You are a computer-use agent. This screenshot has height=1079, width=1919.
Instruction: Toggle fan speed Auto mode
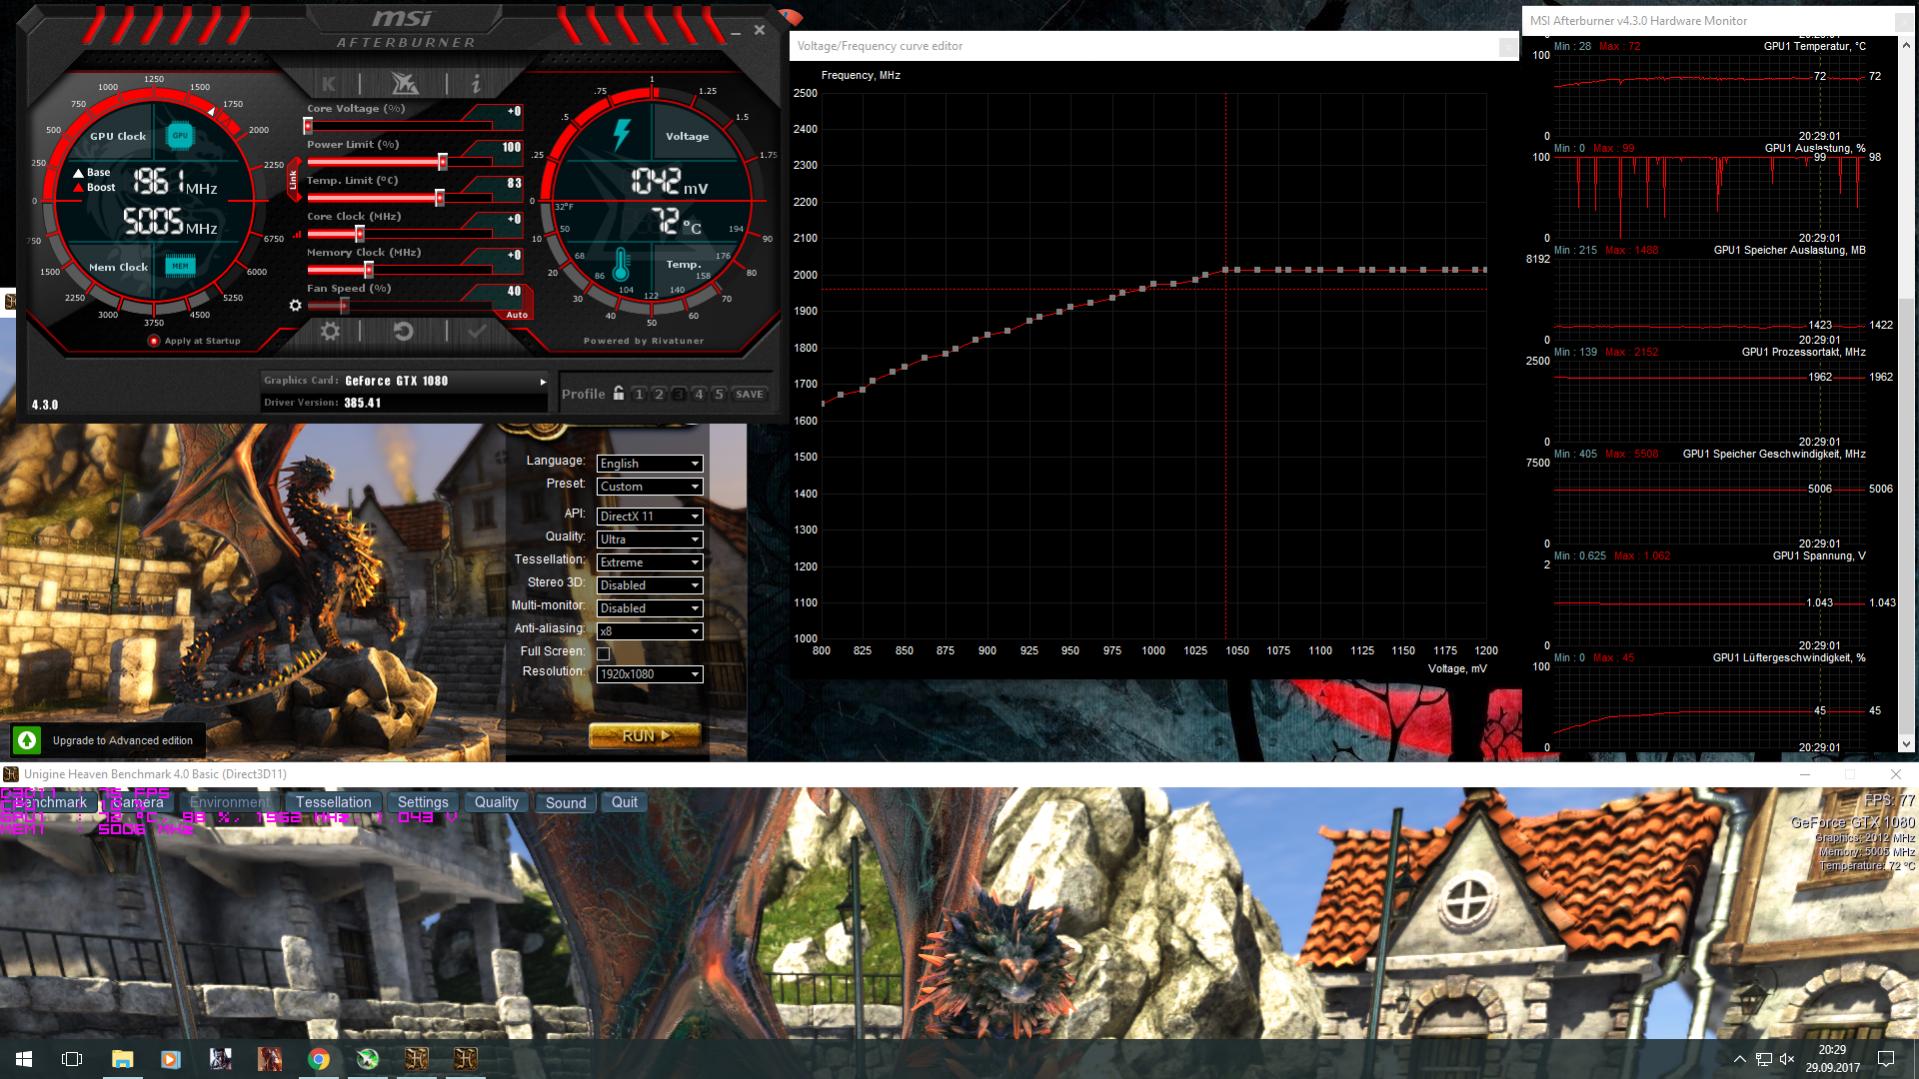click(x=517, y=315)
